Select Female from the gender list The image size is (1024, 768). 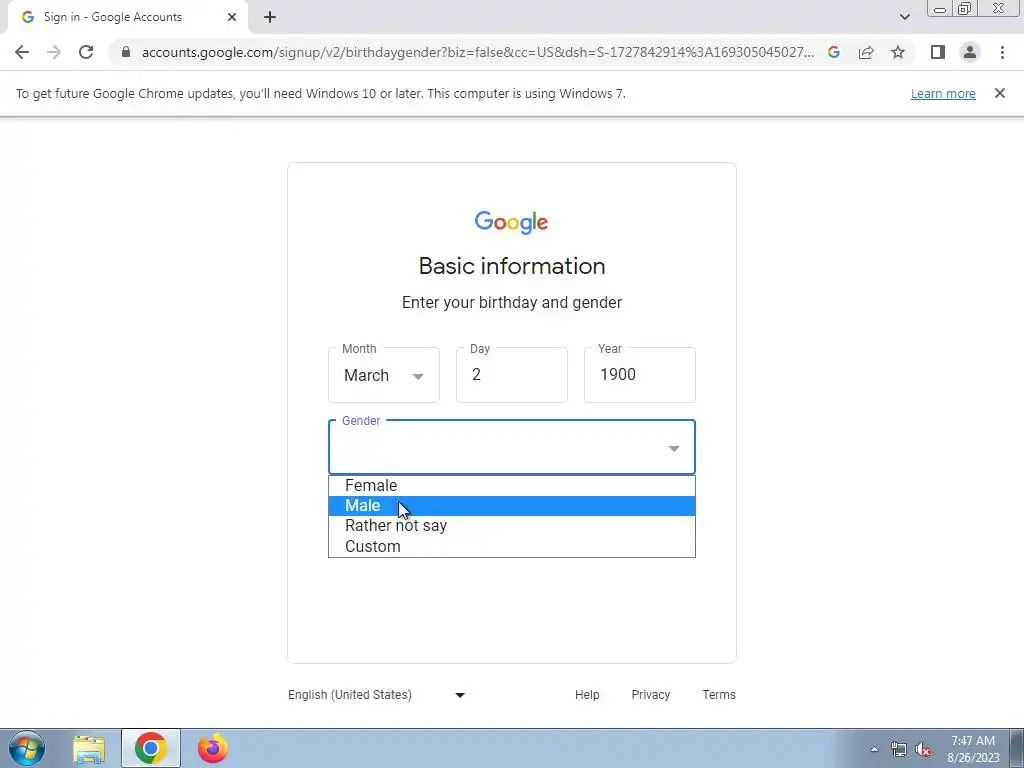512,485
